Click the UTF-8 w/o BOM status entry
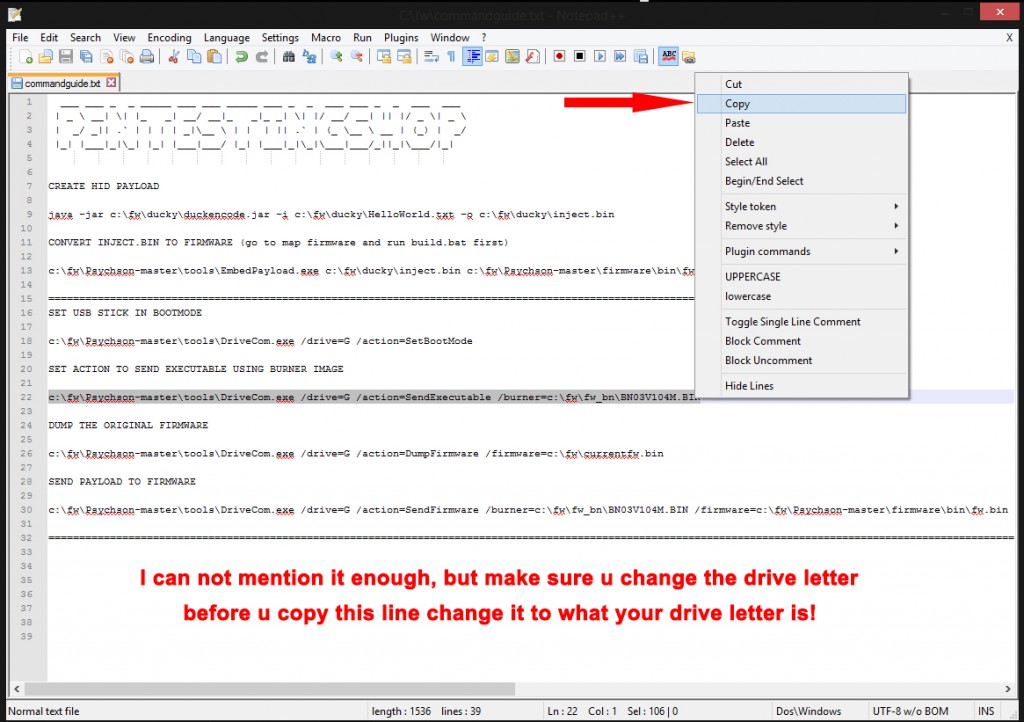 point(910,711)
